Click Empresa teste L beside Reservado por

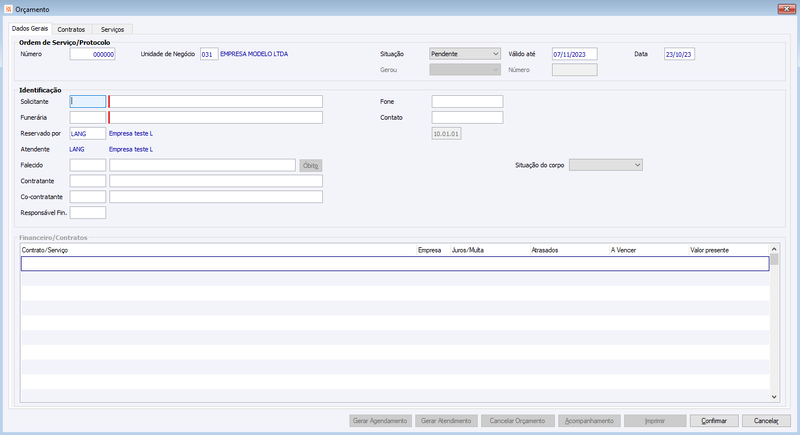(131, 134)
